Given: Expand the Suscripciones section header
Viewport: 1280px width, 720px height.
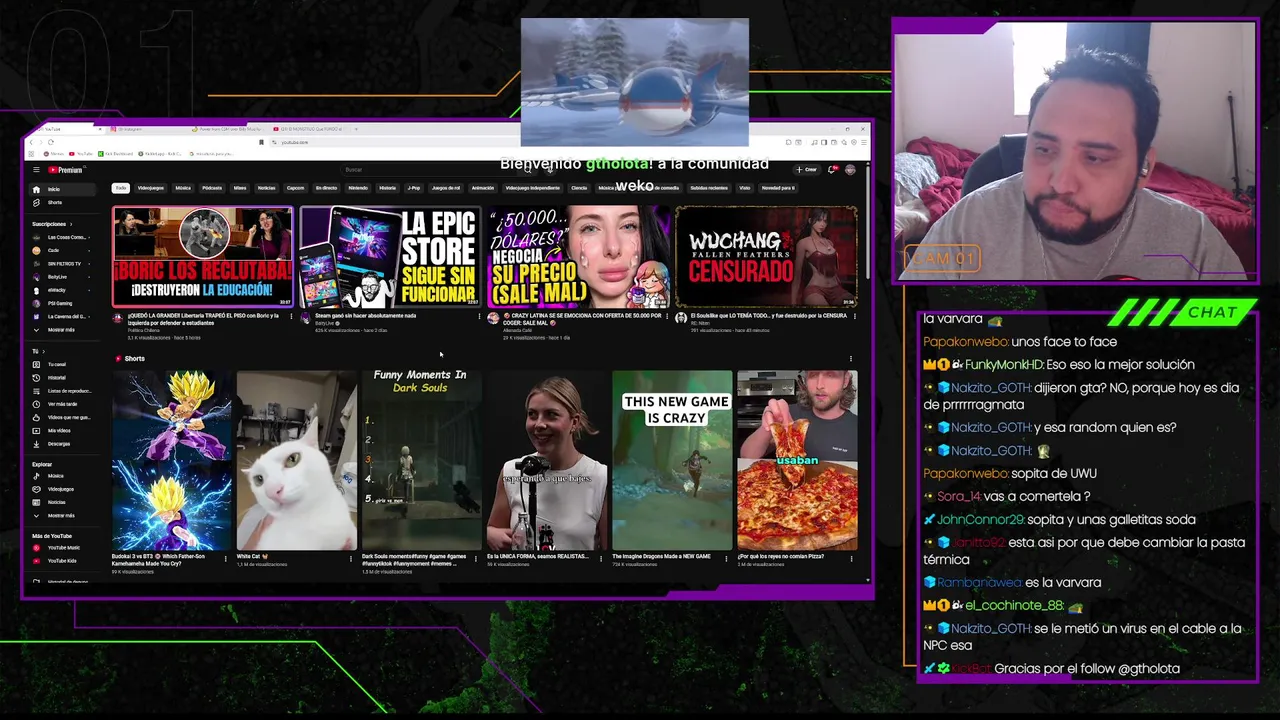Looking at the screenshot, I should click(x=51, y=224).
